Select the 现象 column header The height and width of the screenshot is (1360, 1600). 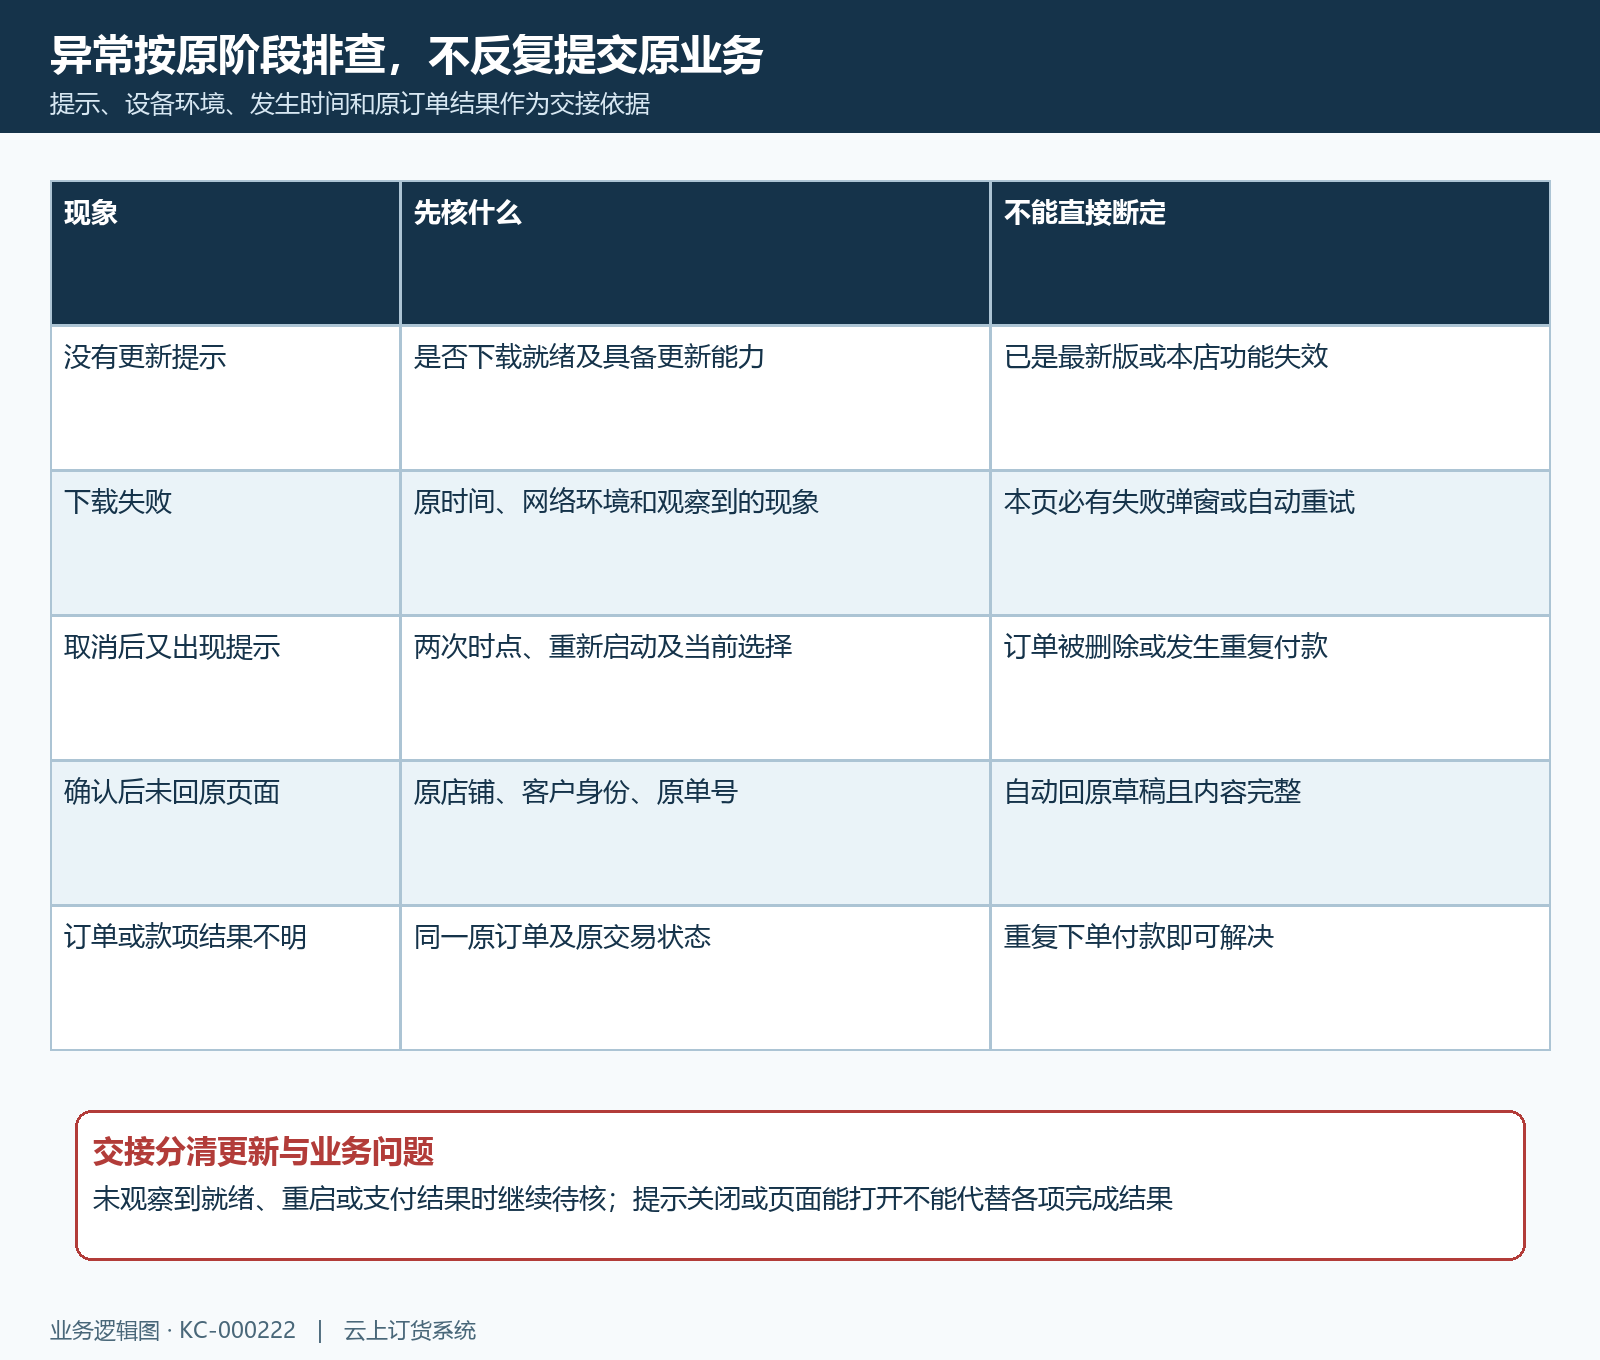point(225,253)
